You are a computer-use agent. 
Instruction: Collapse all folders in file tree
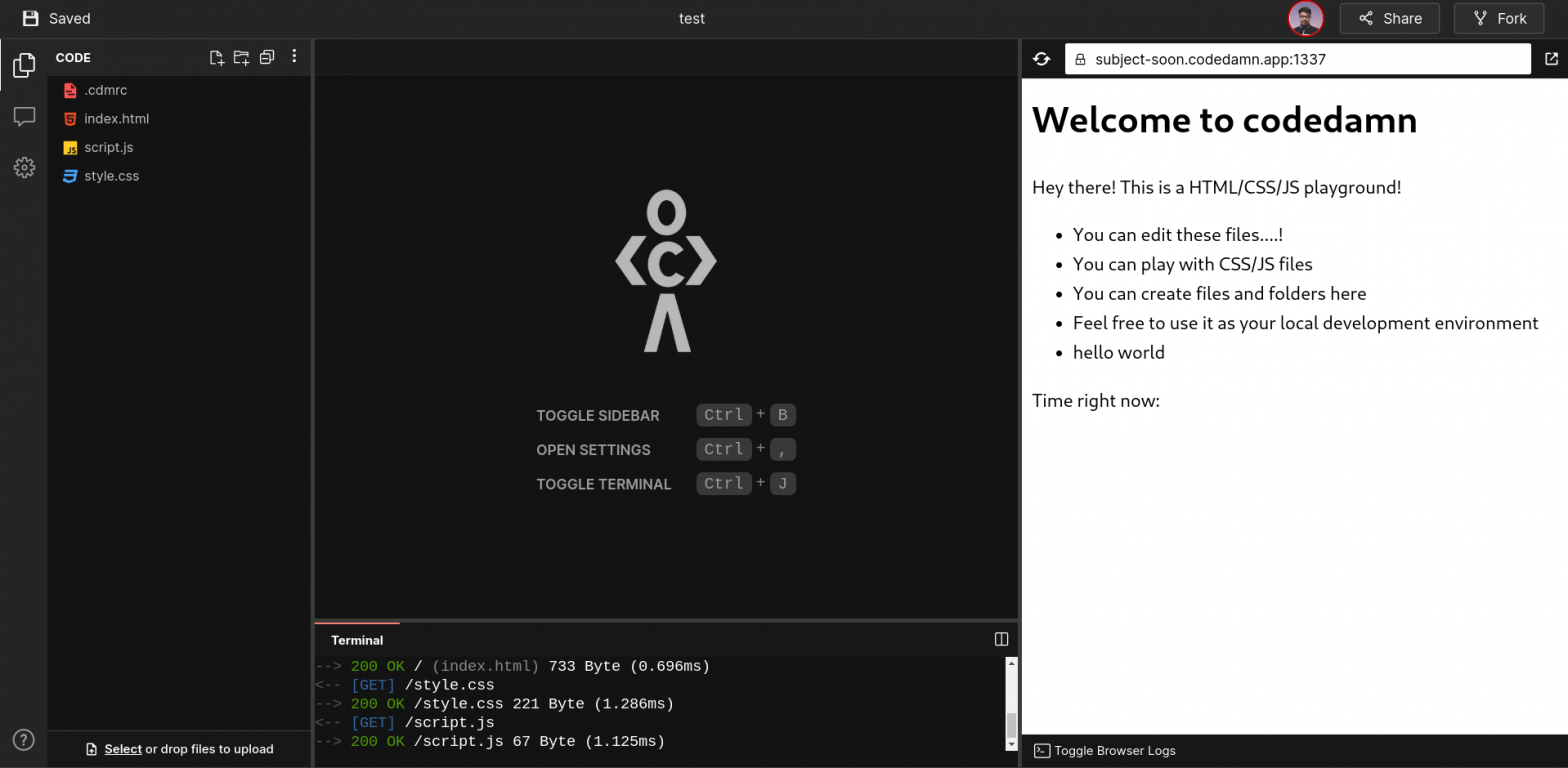[x=267, y=58]
